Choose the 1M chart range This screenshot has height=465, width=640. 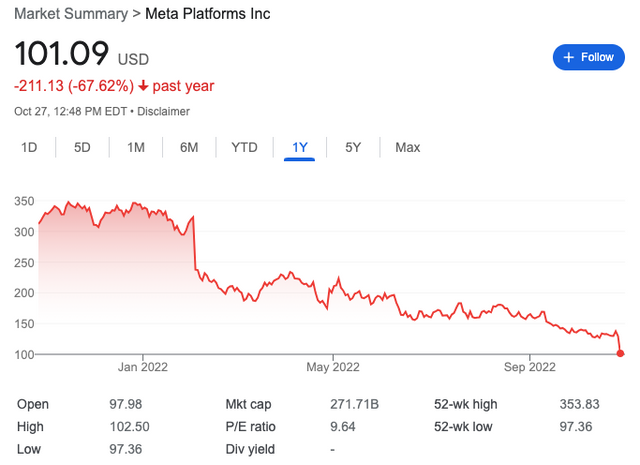136,148
